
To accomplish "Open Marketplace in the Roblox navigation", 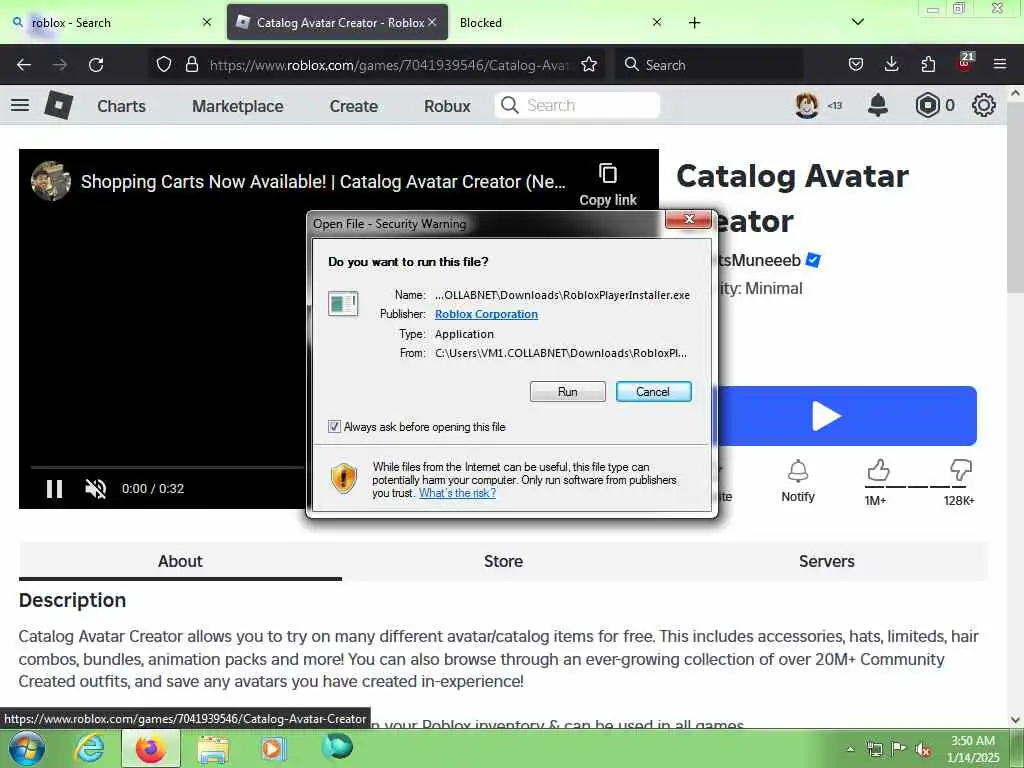I will pos(238,106).
